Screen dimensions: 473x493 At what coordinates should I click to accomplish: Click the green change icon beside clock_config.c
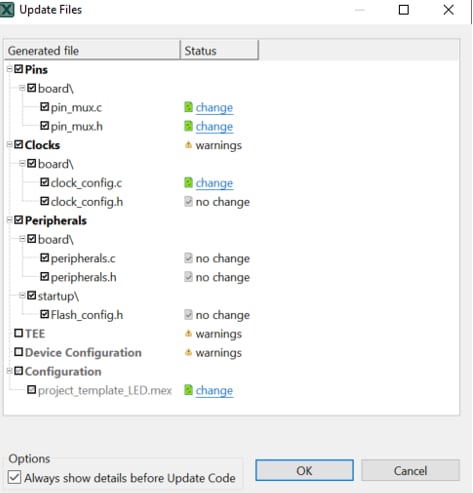pyautogui.click(x=188, y=183)
